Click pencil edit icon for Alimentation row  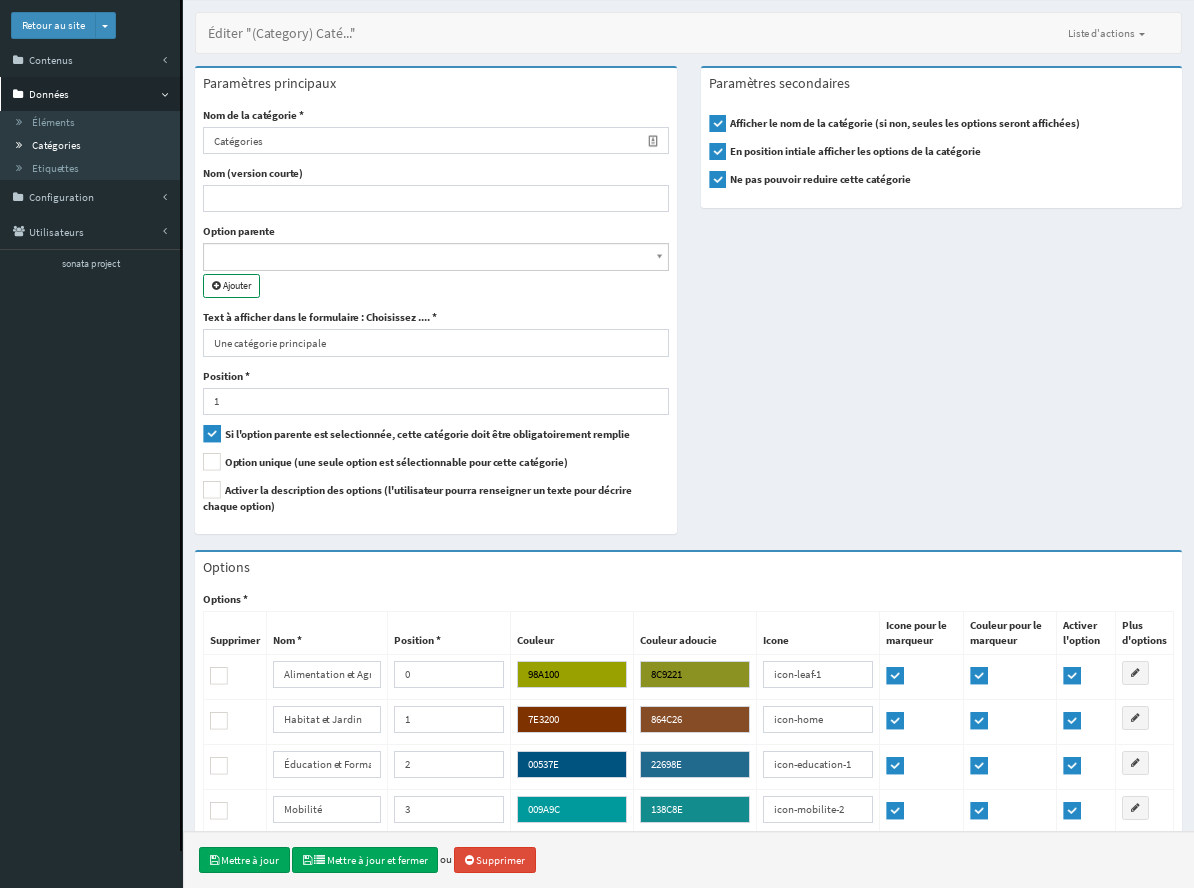pos(1135,673)
